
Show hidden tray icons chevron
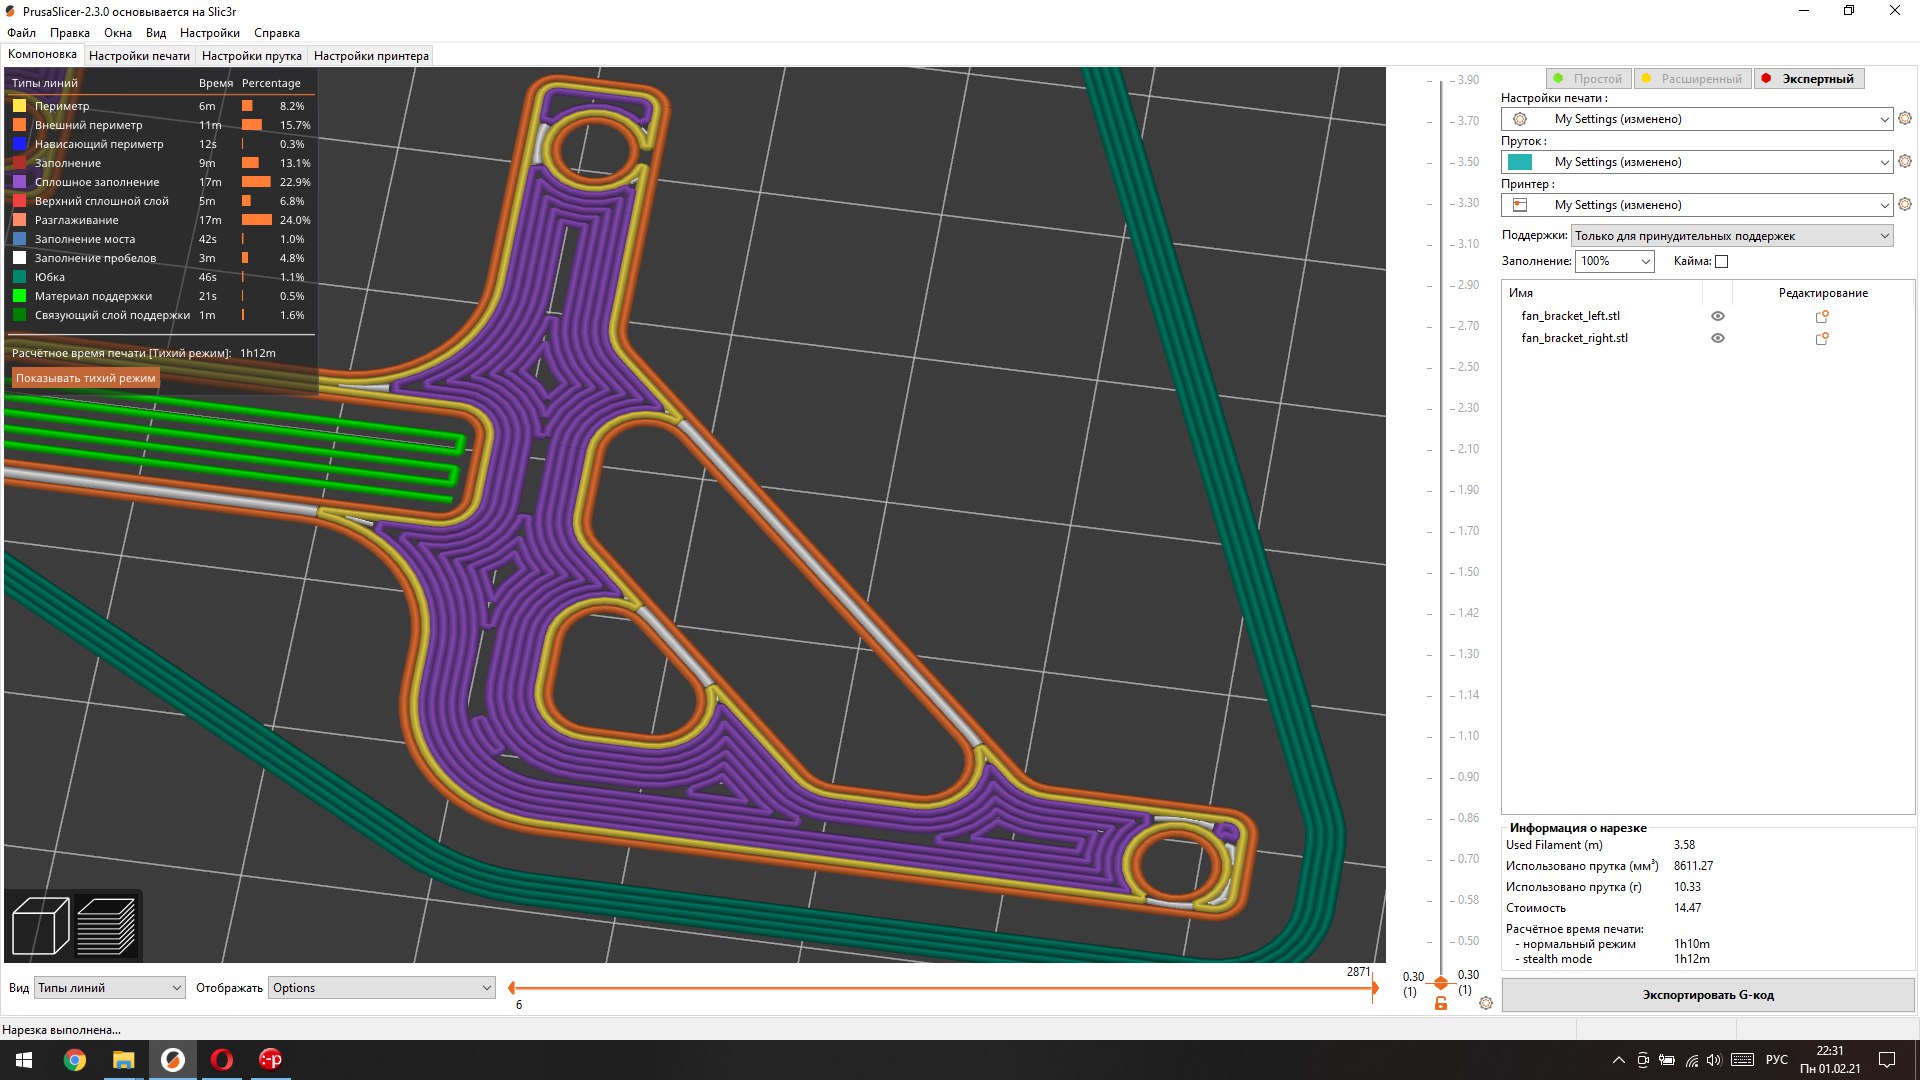point(1618,1060)
